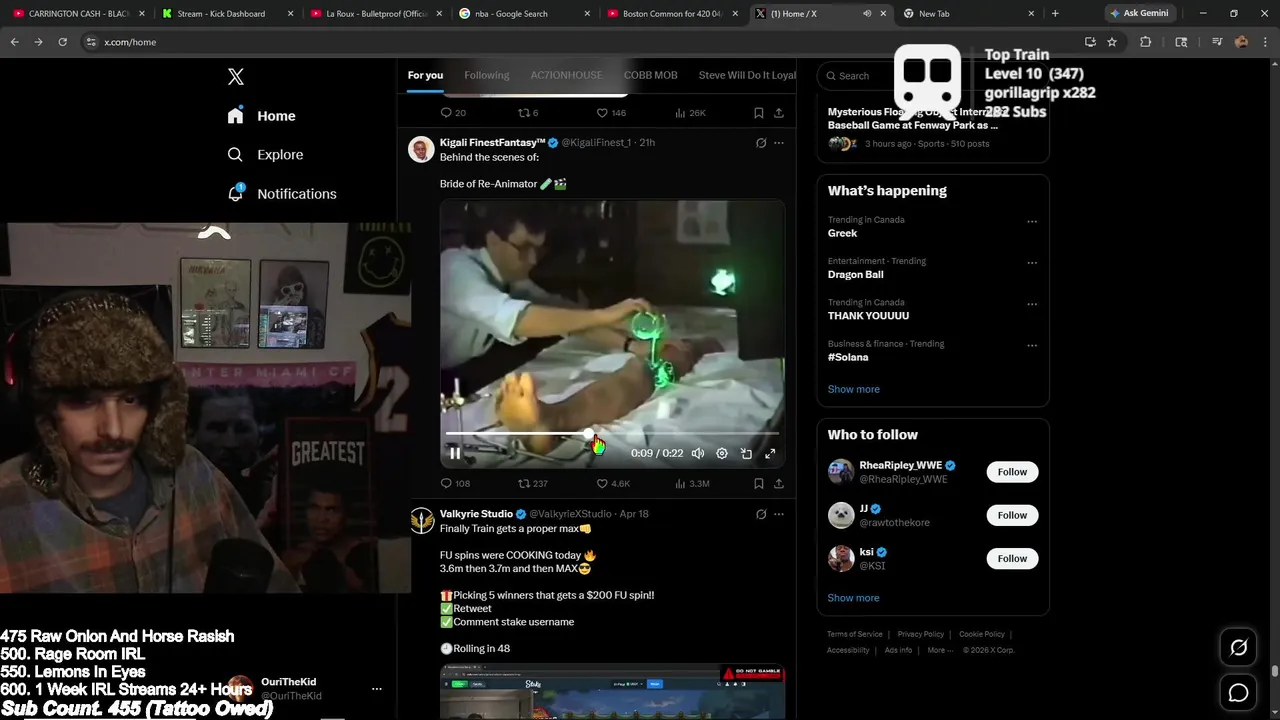Image resolution: width=1280 pixels, height=720 pixels.
Task: Like the top post with 146 likes
Action: pyautogui.click(x=611, y=113)
